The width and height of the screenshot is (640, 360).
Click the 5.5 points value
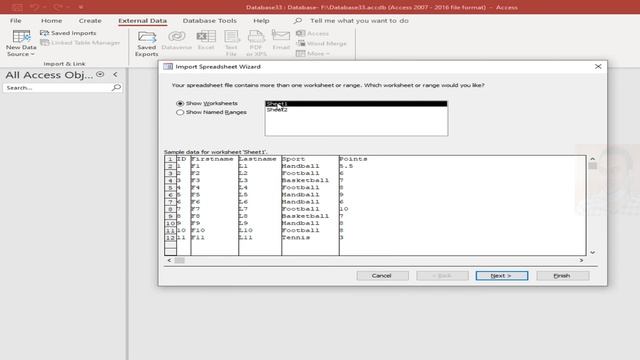[346, 166]
